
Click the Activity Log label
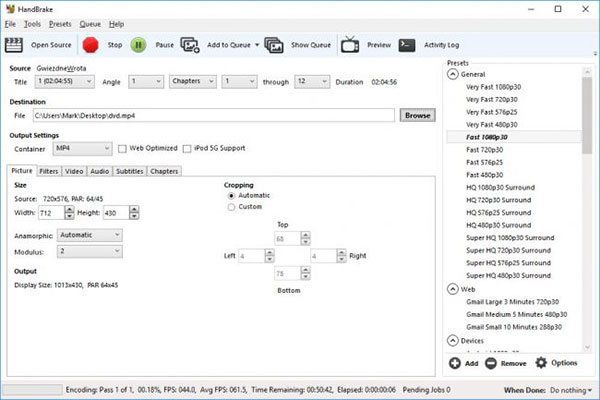[x=442, y=45]
